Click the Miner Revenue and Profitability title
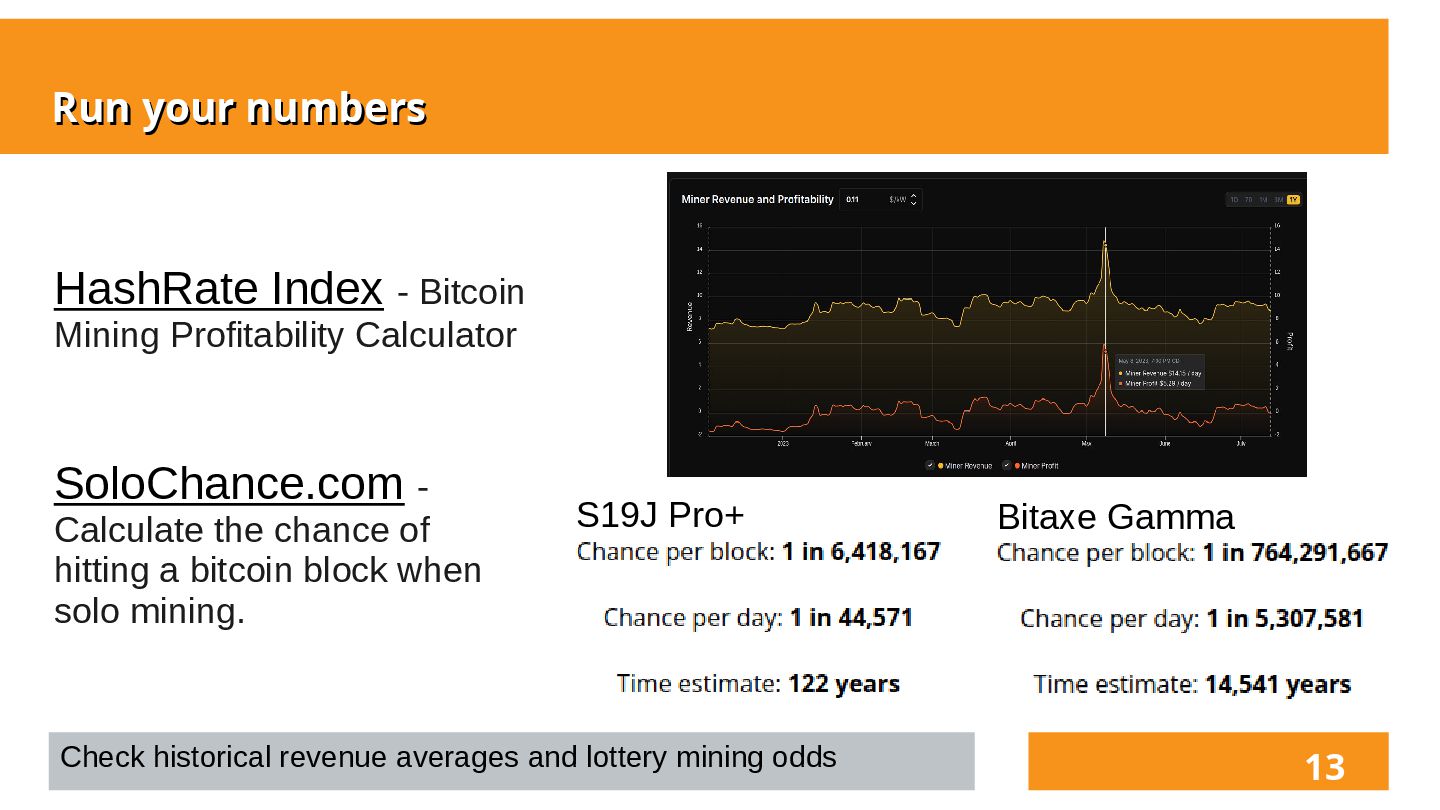Image resolution: width=1440 pixels, height=810 pixels. (757, 200)
